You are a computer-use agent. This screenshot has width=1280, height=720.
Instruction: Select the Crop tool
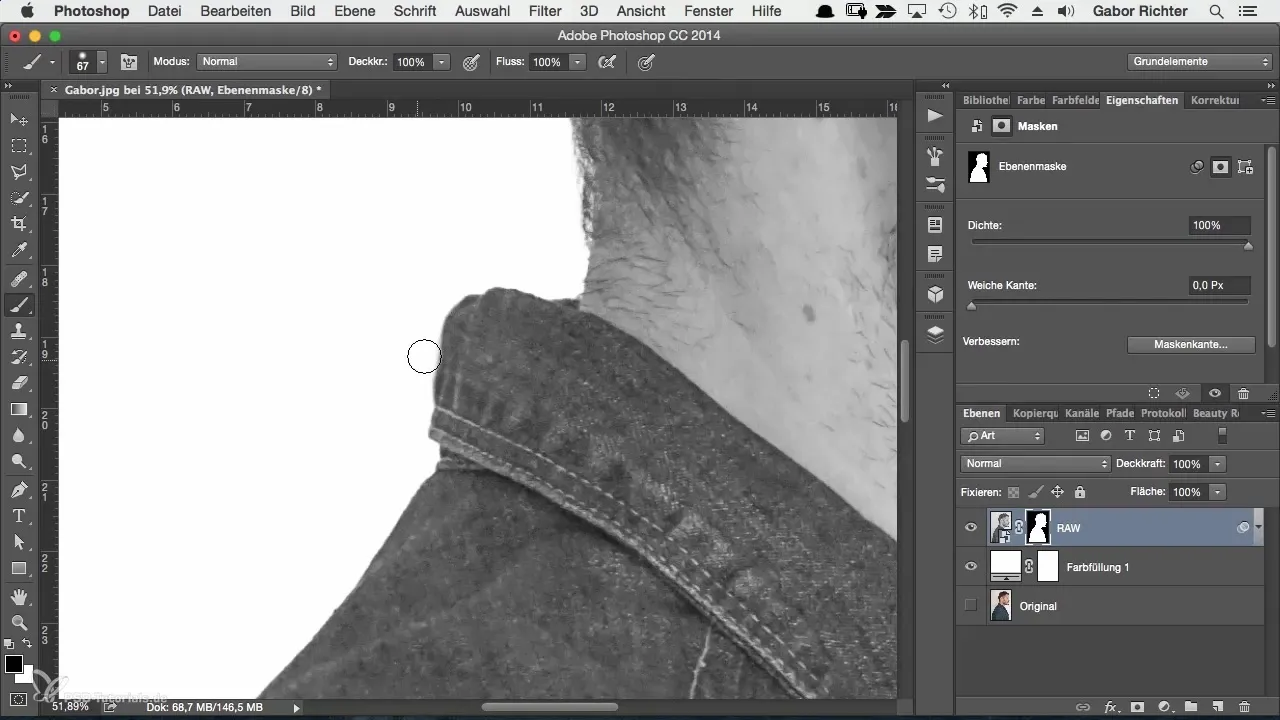coord(18,224)
